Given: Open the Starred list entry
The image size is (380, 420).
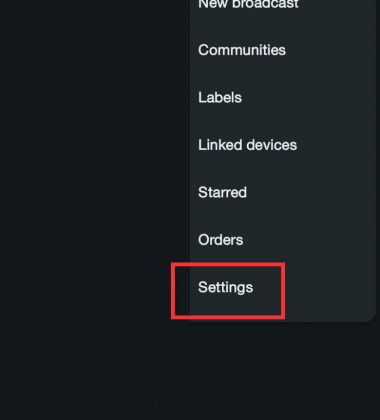Looking at the screenshot, I should [x=283, y=192].
